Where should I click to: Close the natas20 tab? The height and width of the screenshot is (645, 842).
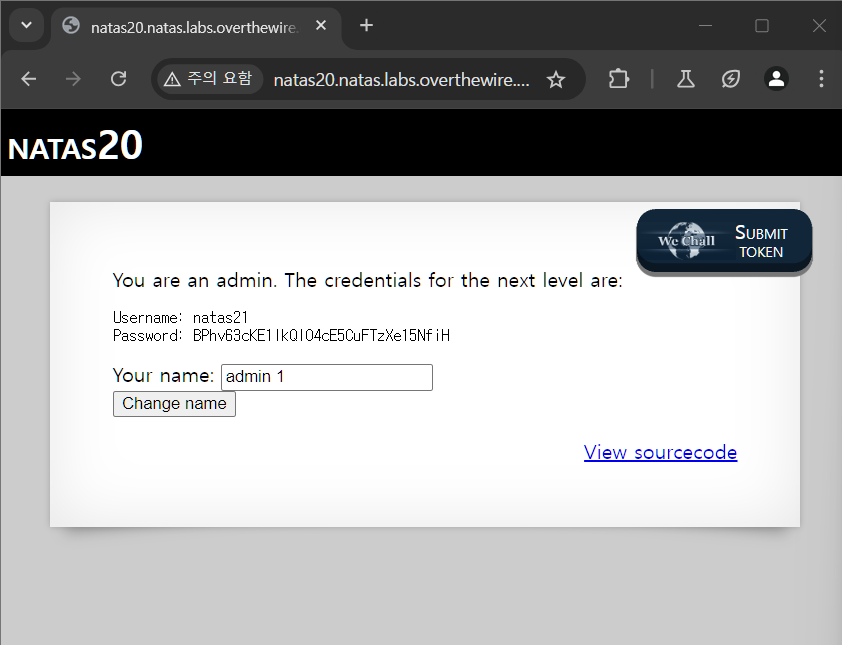pos(321,26)
